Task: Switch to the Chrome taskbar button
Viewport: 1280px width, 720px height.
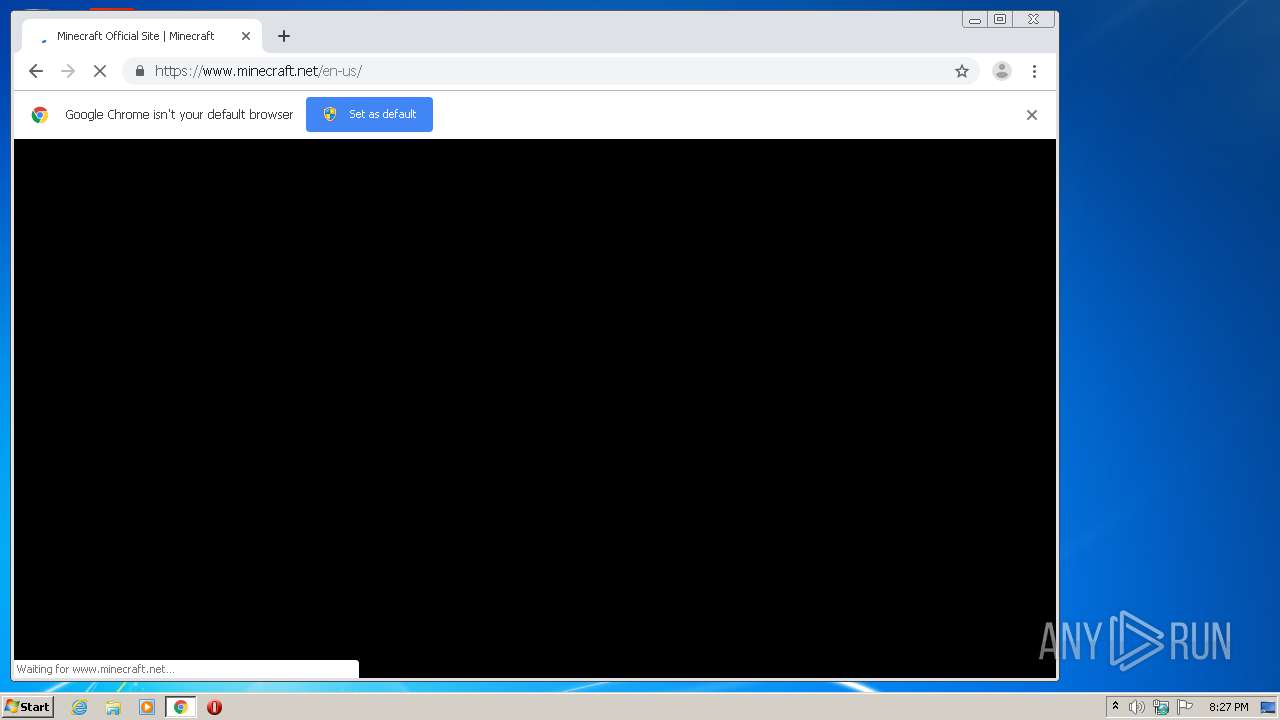Action: coord(181,707)
